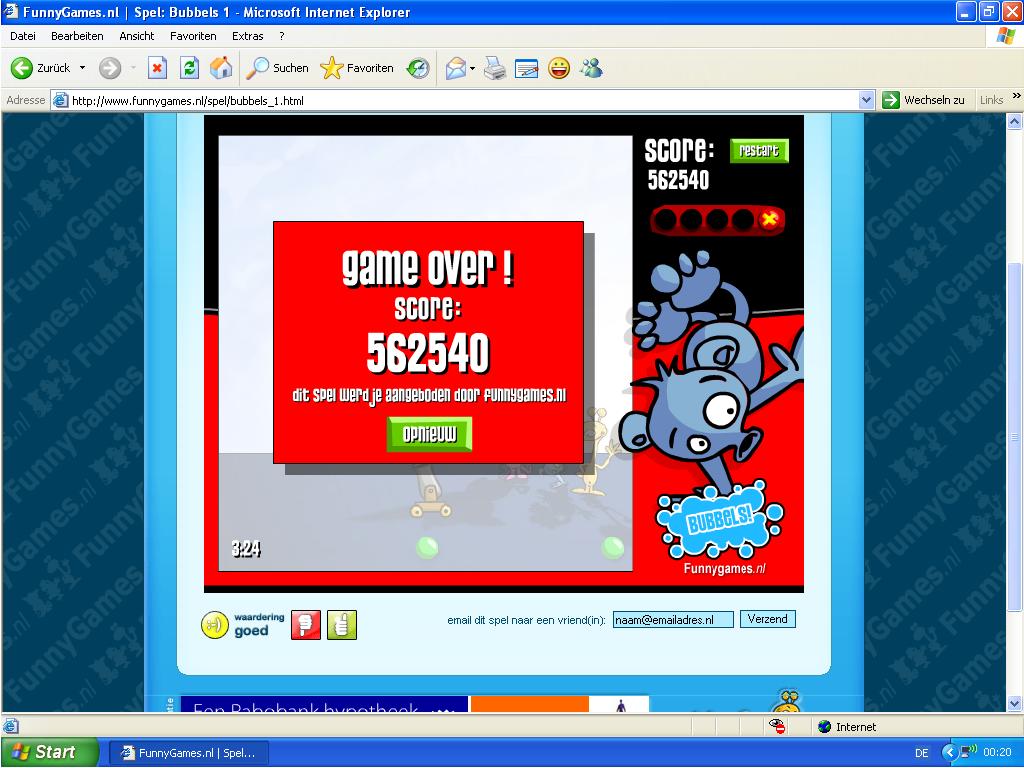This screenshot has width=1024, height=768.
Task: Open the Extras menu
Action: coord(248,36)
